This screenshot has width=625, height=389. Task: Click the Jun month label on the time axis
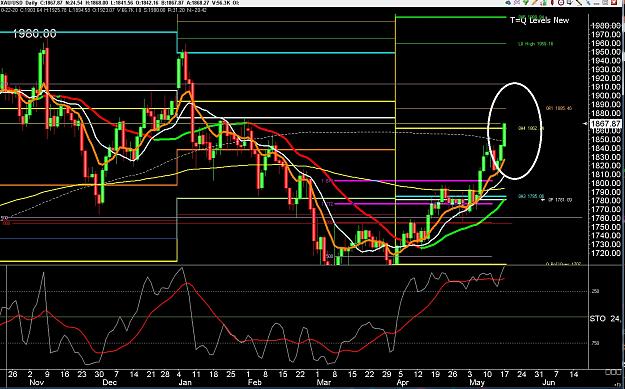tap(549, 382)
